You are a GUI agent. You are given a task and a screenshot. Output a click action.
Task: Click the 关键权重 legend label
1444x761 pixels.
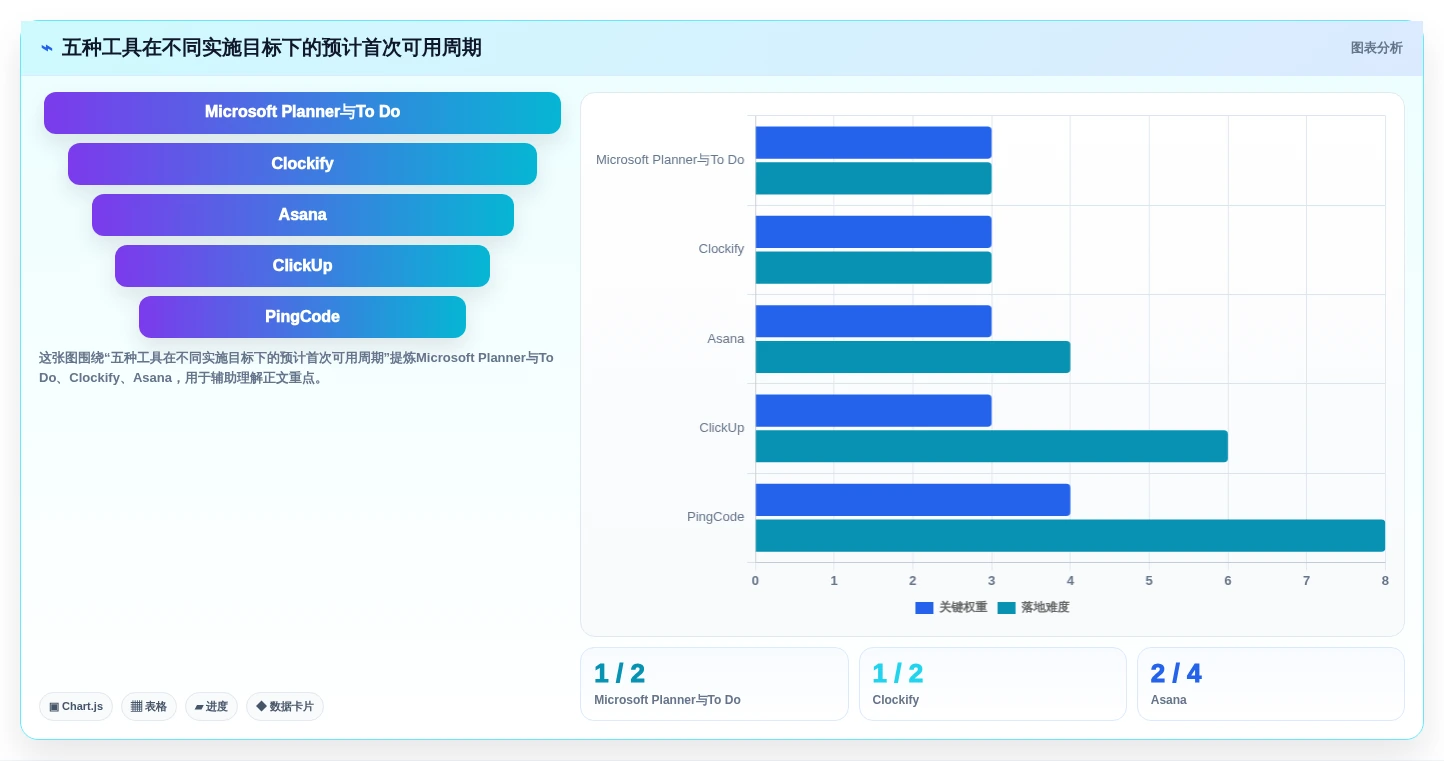(x=963, y=608)
